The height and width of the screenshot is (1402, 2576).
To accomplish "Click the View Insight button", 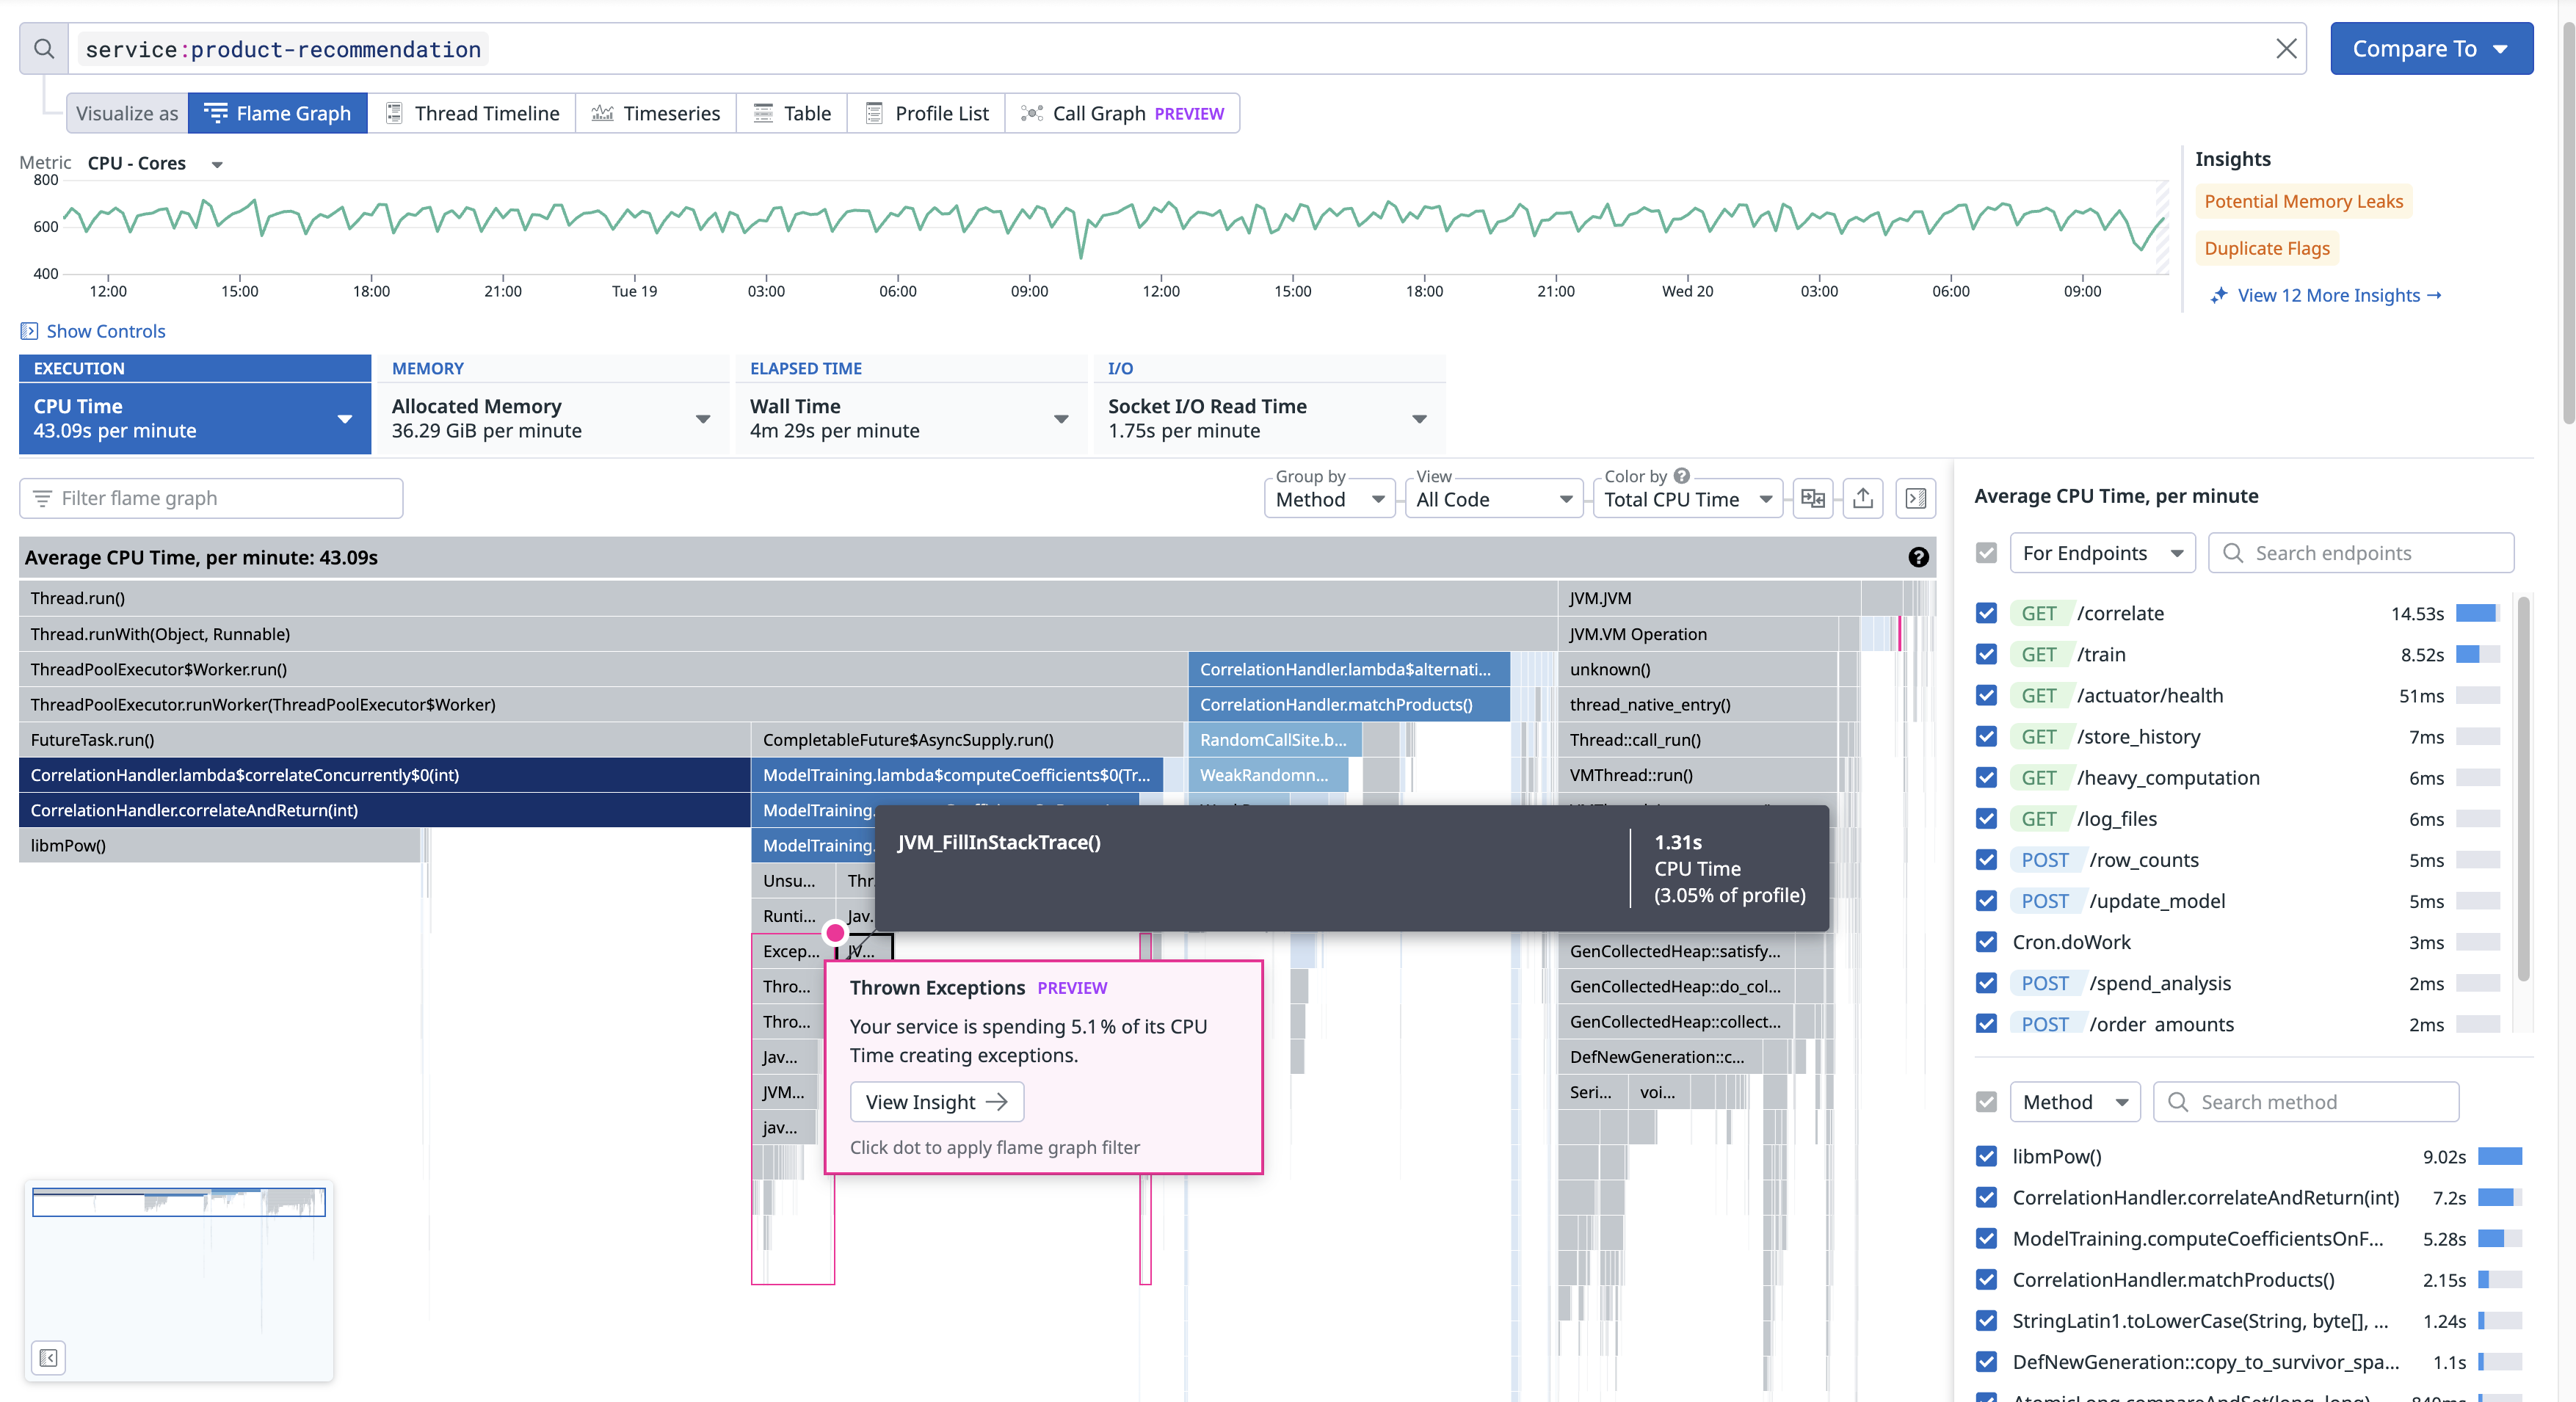I will coord(937,1102).
